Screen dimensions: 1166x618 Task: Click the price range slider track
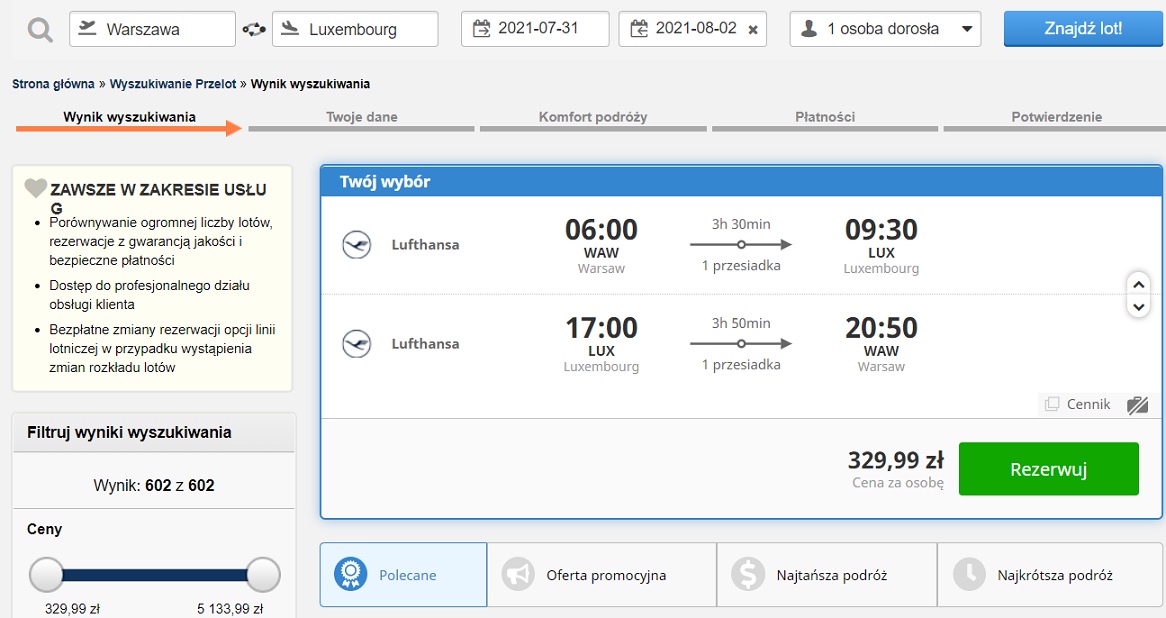pos(155,575)
